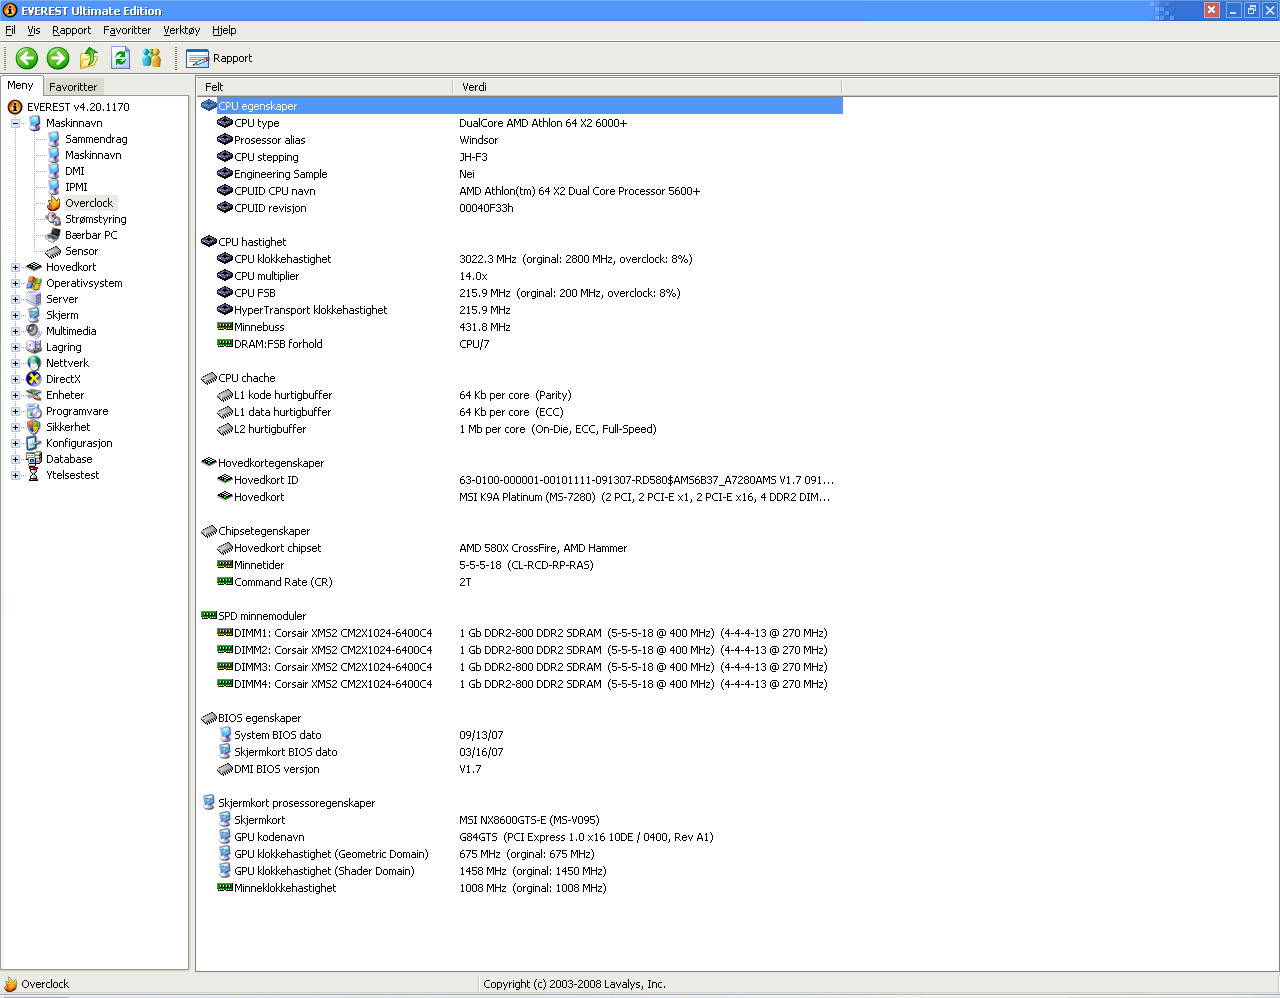Click the green Forward arrow toolbar icon
The image size is (1280, 998).
[58, 58]
